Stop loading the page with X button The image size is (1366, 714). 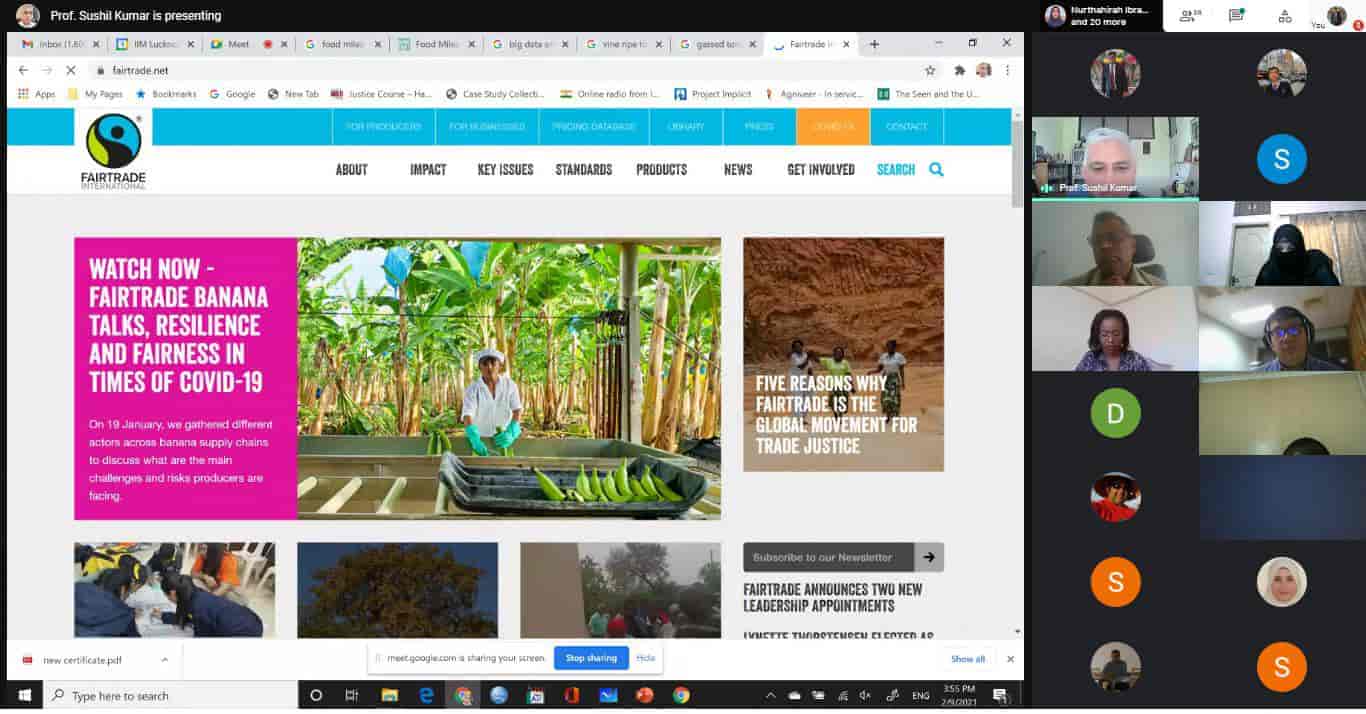click(x=70, y=71)
